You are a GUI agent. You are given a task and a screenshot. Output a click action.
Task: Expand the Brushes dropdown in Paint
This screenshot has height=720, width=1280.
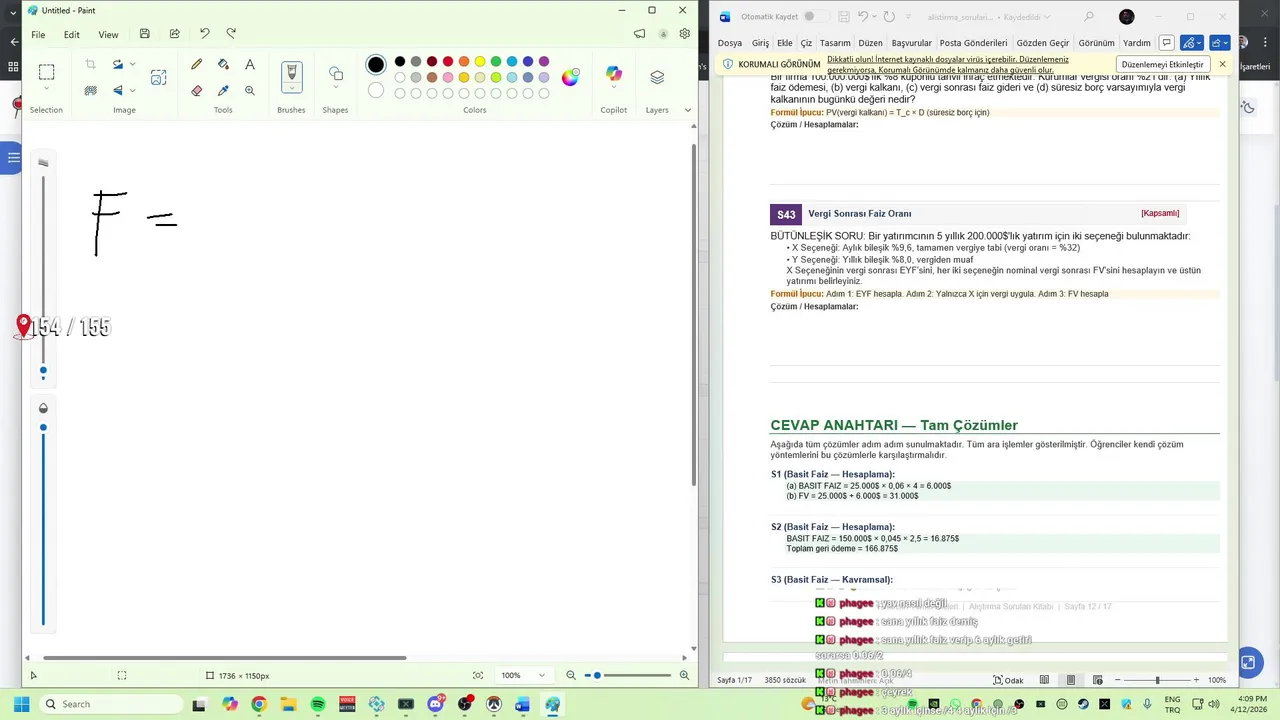tap(291, 89)
